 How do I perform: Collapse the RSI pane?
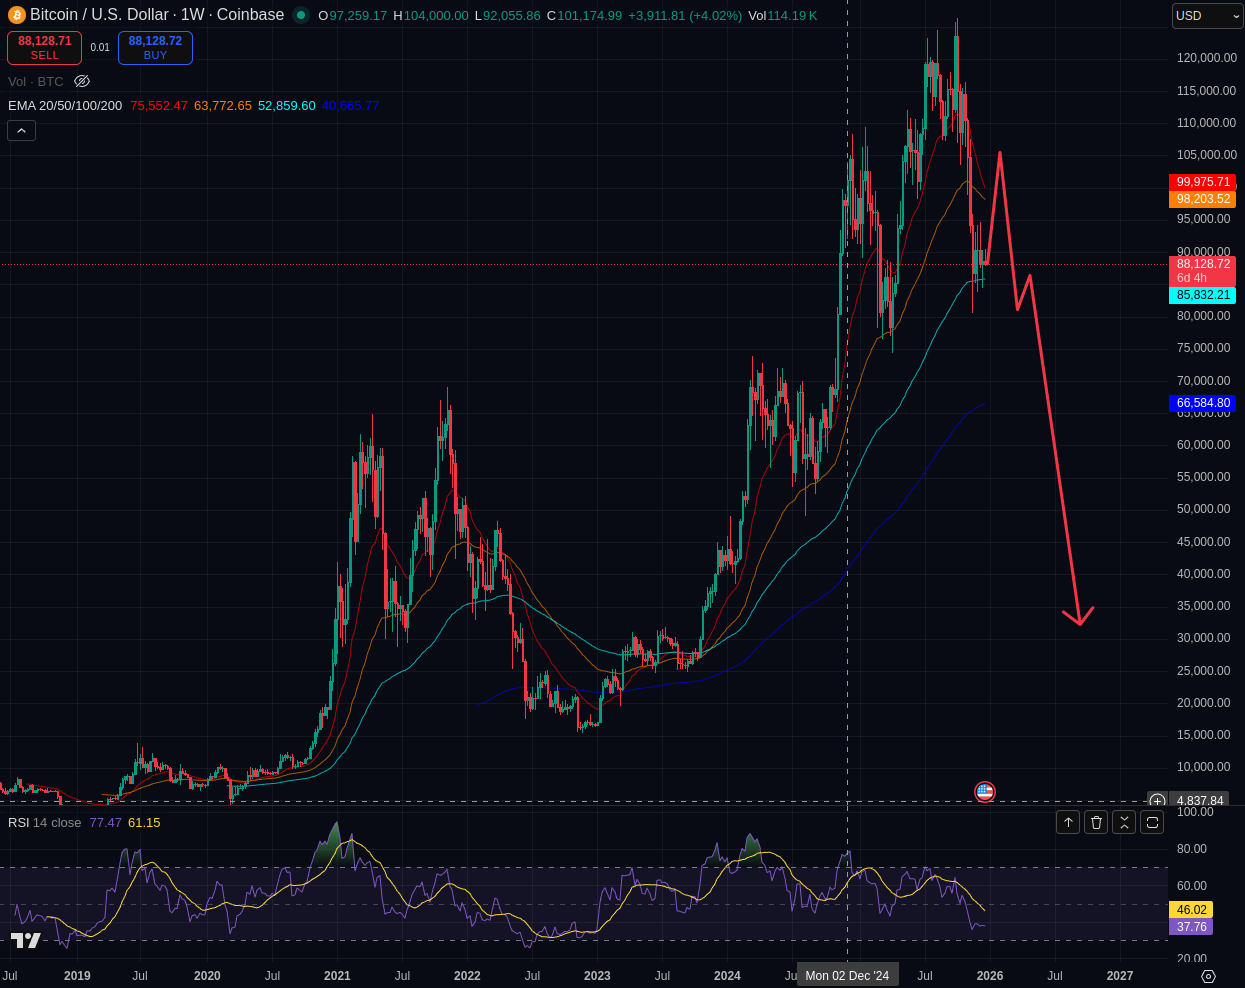click(1124, 822)
